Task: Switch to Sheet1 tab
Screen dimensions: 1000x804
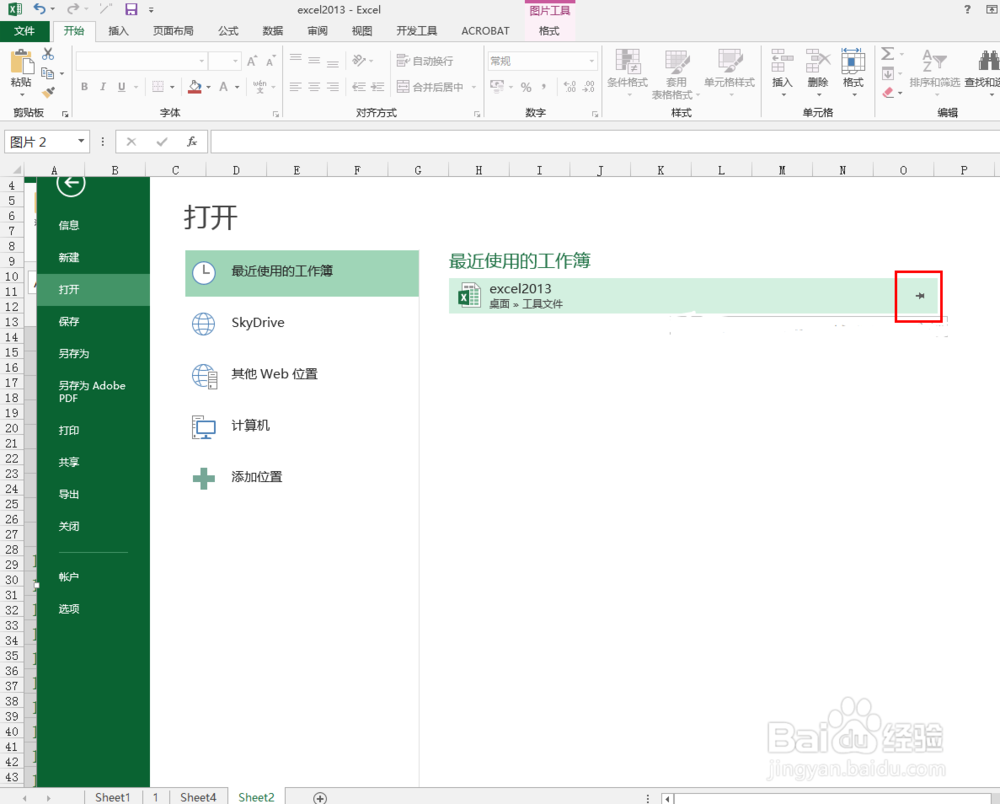Action: 112,797
